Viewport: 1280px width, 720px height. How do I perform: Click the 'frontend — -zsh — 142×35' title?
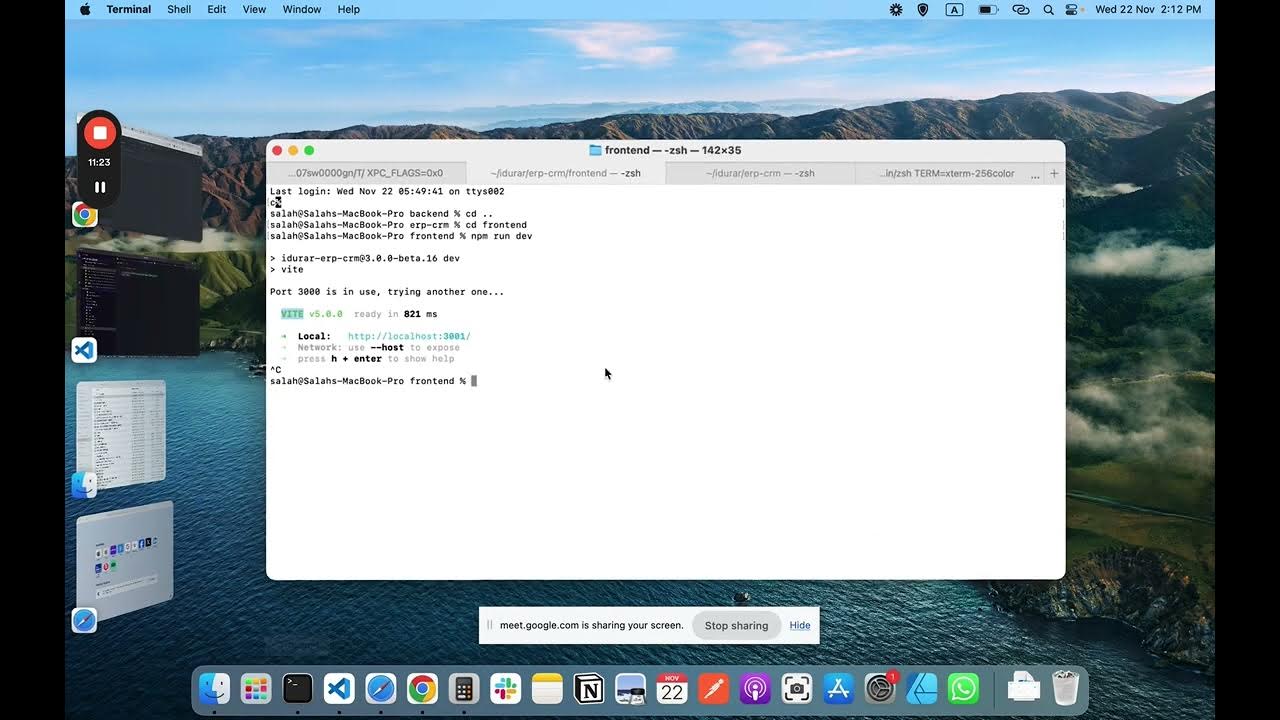coord(672,150)
